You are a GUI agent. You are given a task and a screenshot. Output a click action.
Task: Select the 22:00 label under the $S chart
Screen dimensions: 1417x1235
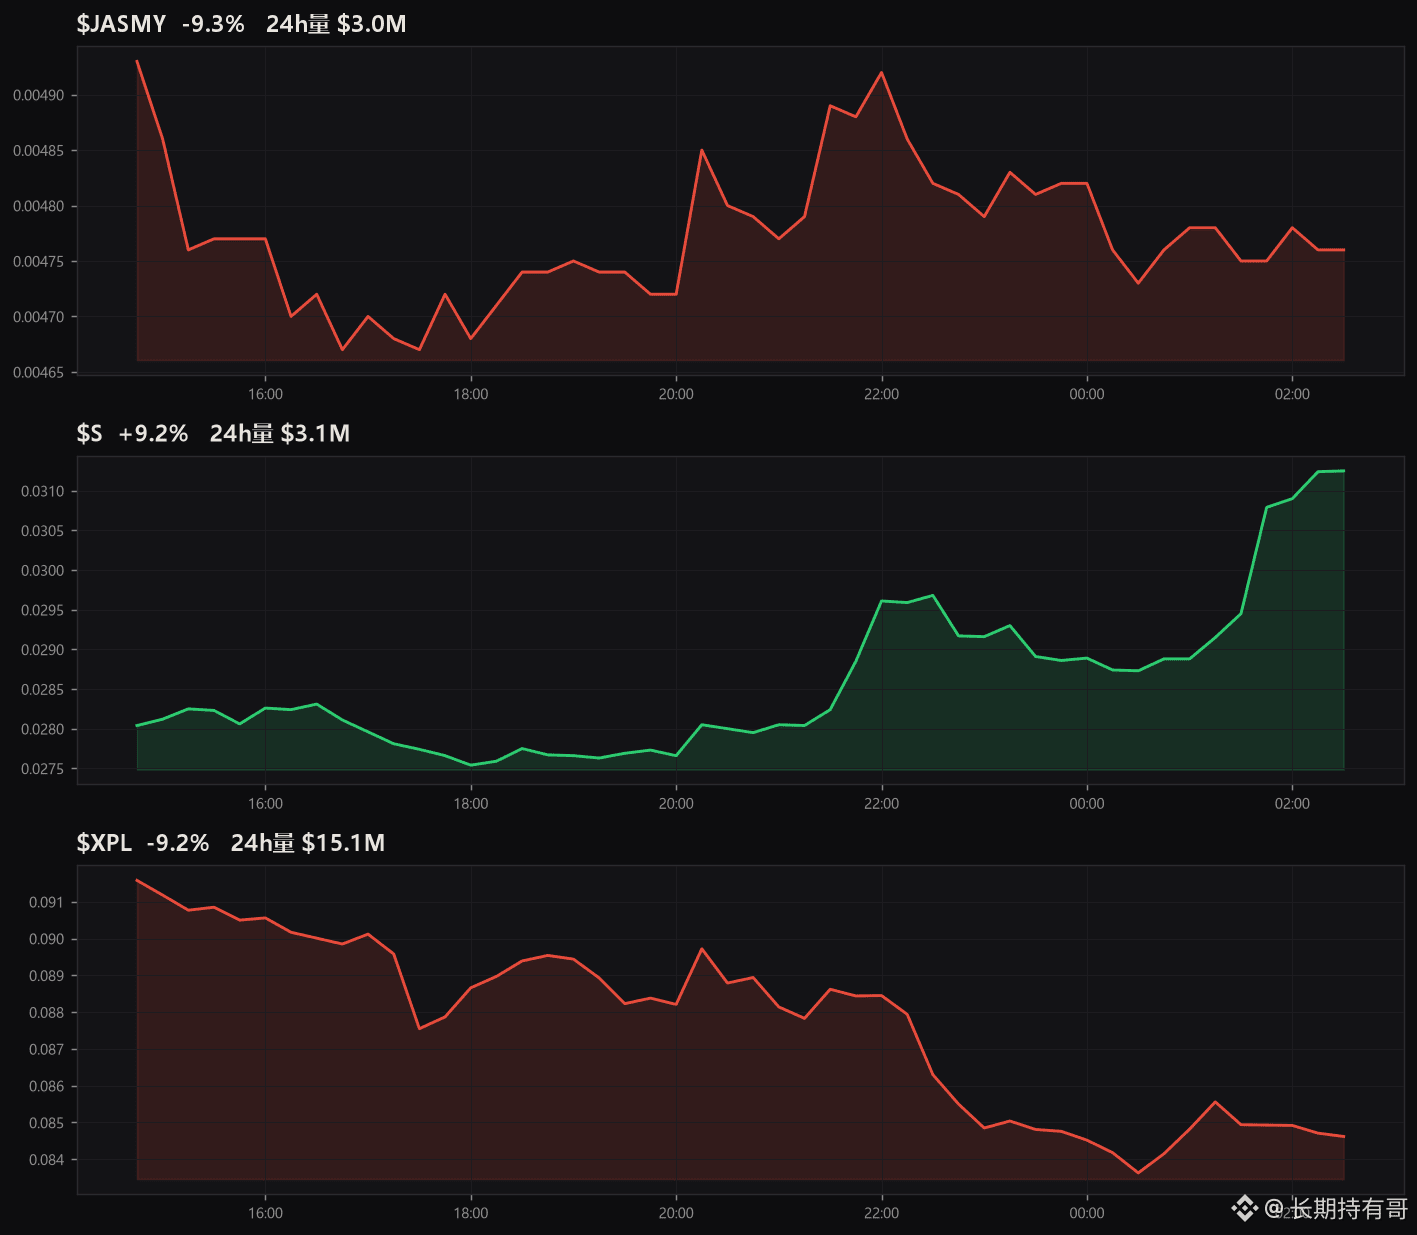[x=882, y=804]
